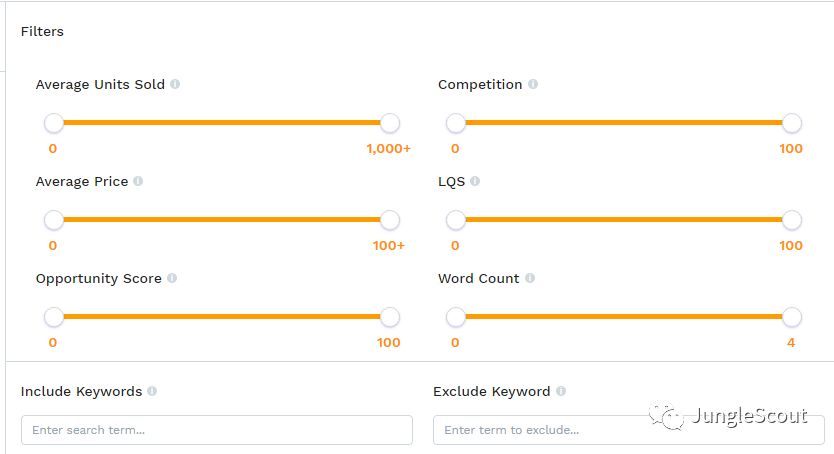Screen dimensions: 834x454
Task: Focus the Include Keywords search field
Action: click(216, 430)
